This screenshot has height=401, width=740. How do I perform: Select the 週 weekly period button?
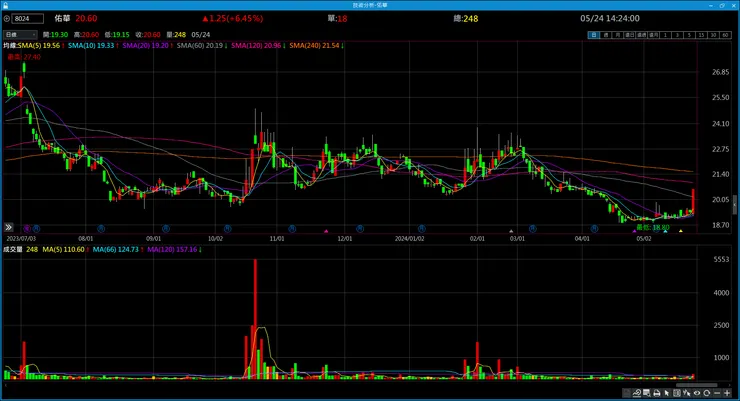[605, 35]
